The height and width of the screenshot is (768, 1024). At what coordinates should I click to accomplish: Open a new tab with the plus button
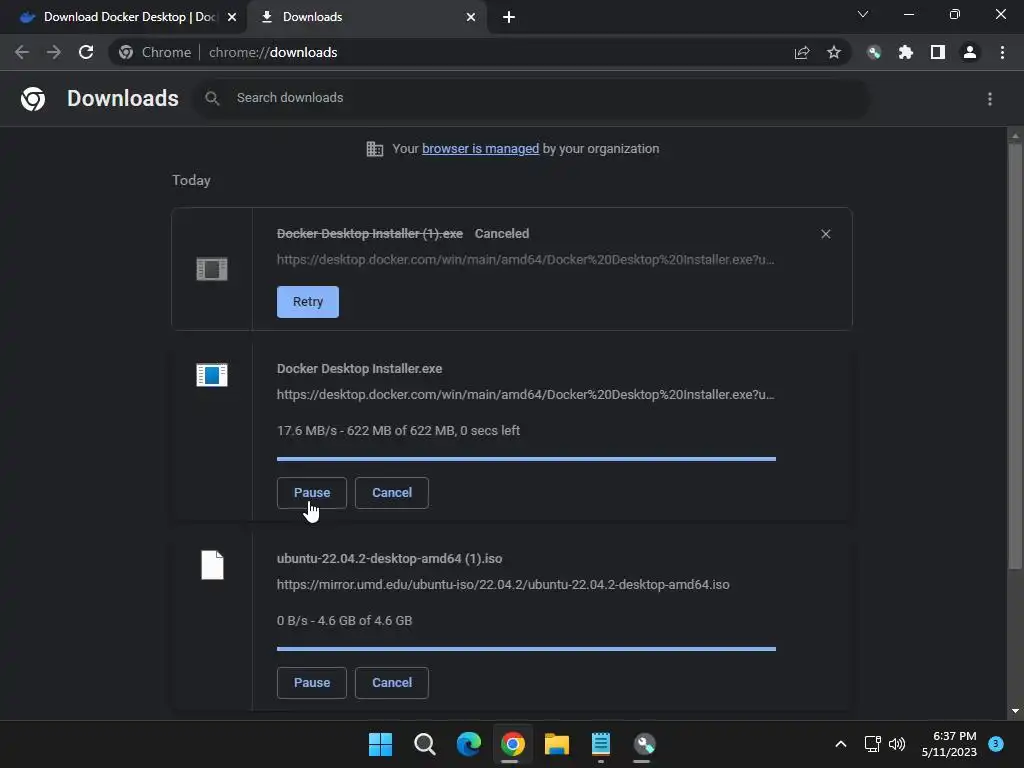(509, 17)
